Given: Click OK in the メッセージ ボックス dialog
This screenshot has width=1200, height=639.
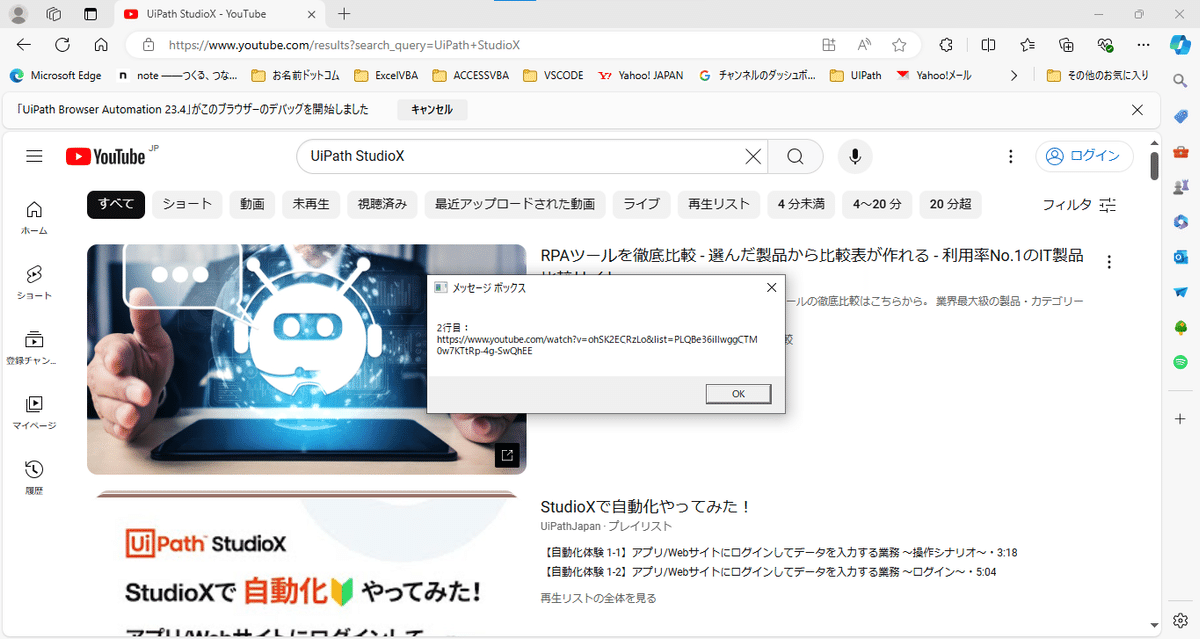Looking at the screenshot, I should [738, 394].
